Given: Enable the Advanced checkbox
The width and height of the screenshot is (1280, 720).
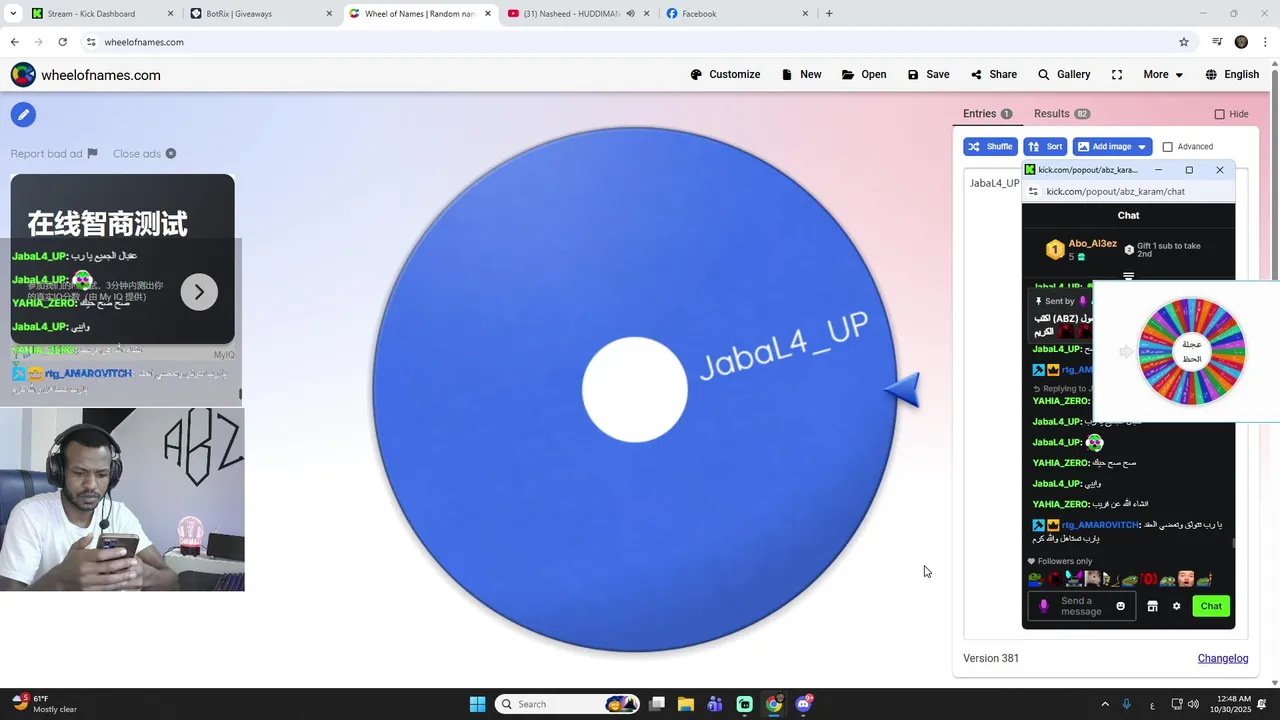Looking at the screenshot, I should (1167, 147).
